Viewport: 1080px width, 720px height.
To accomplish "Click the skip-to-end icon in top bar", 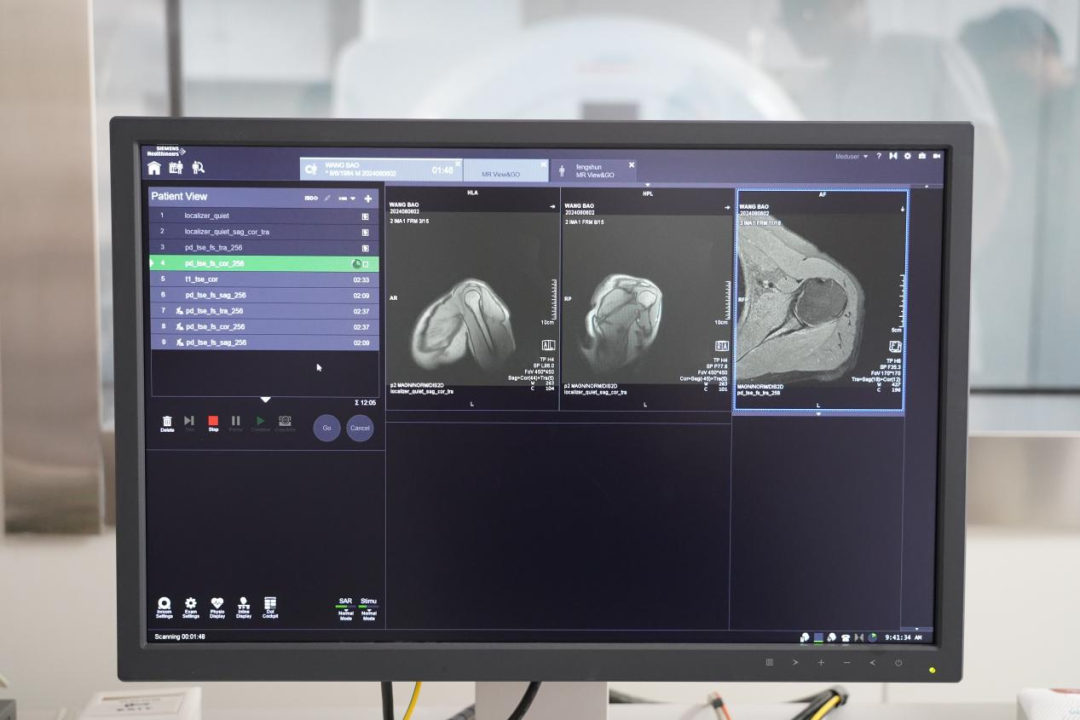I will click(893, 156).
